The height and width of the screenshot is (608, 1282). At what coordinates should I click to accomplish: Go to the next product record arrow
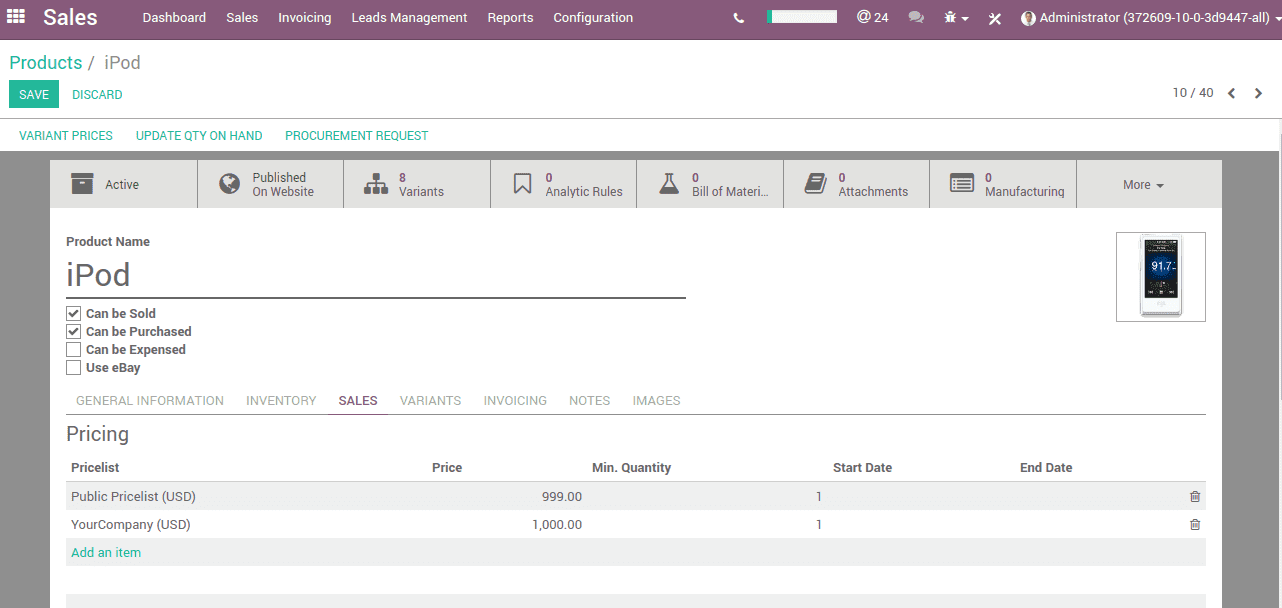coord(1259,93)
